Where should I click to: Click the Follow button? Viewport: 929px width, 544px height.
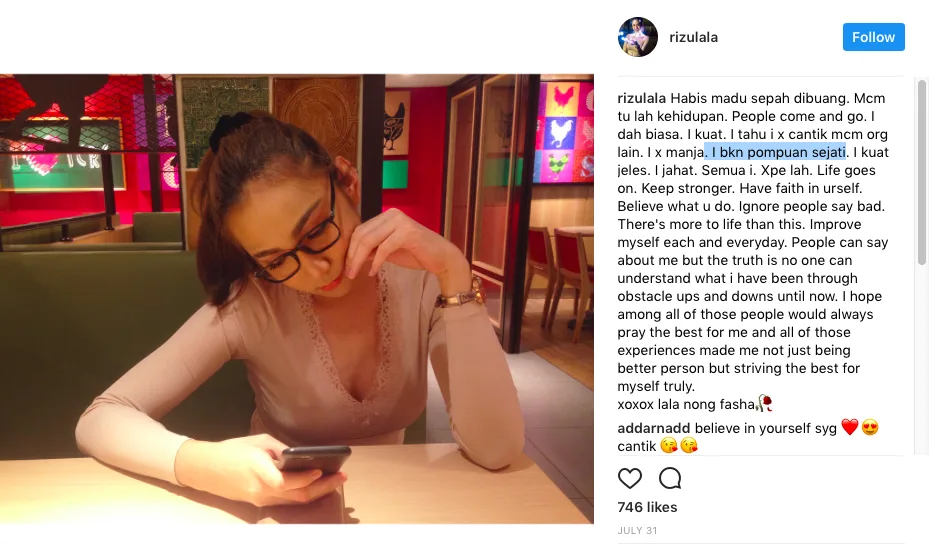point(873,37)
